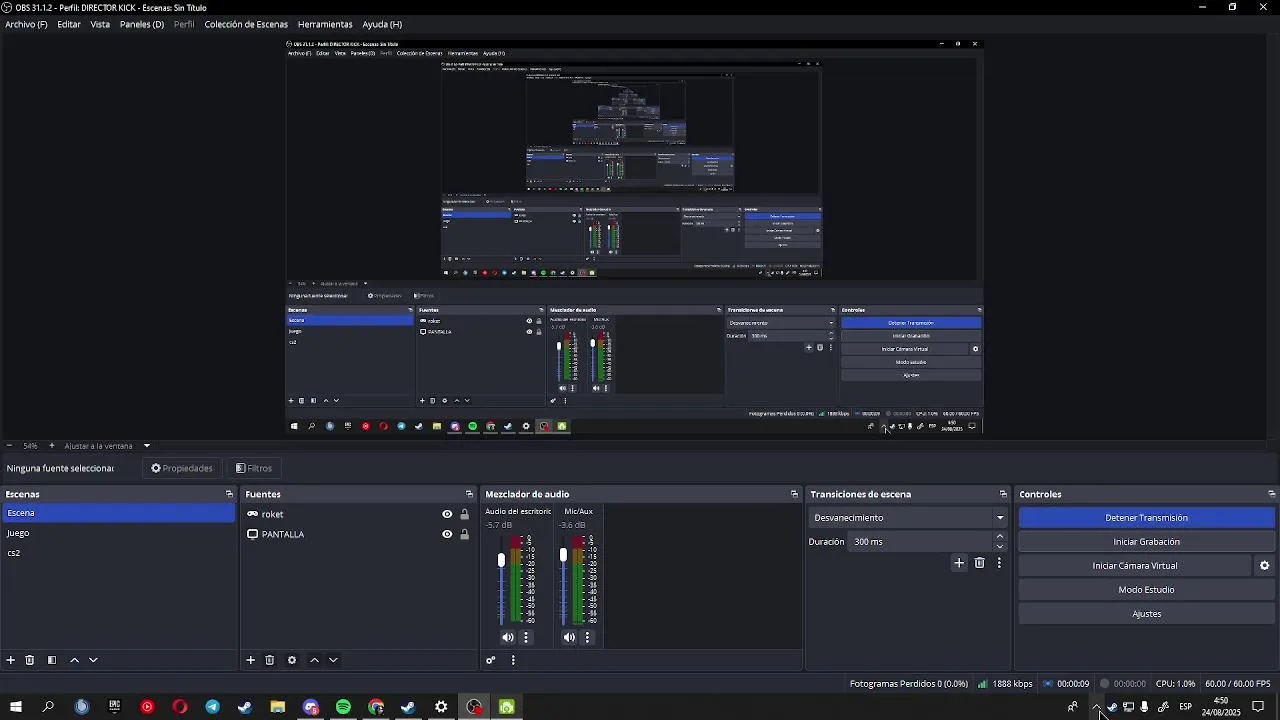Open the Paneles menu
The height and width of the screenshot is (720, 1280).
point(142,24)
